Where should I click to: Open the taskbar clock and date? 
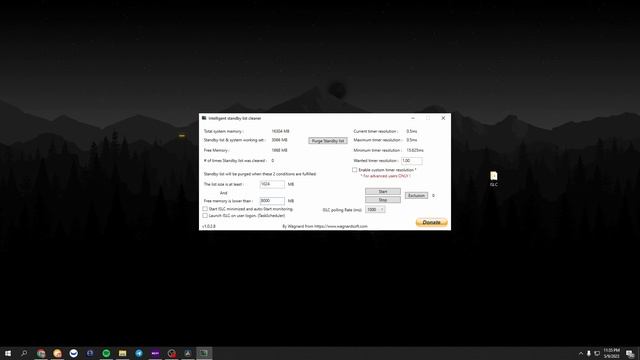[611, 353]
